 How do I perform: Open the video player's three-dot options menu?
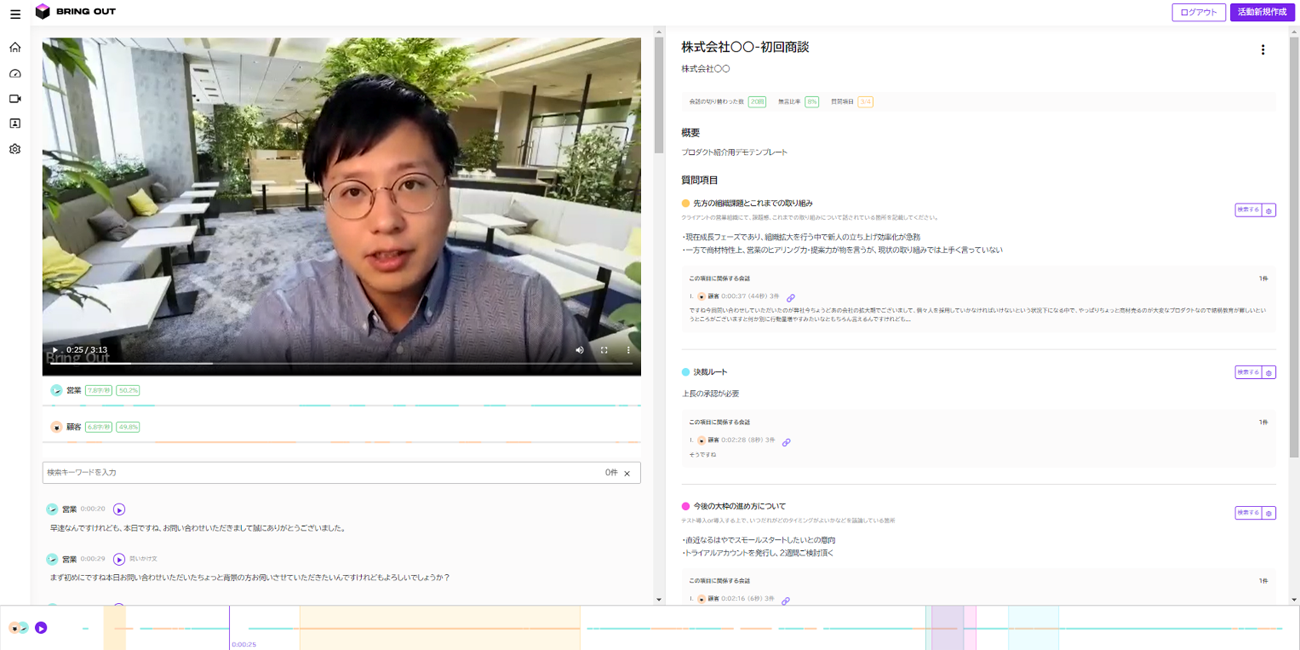pyautogui.click(x=628, y=350)
